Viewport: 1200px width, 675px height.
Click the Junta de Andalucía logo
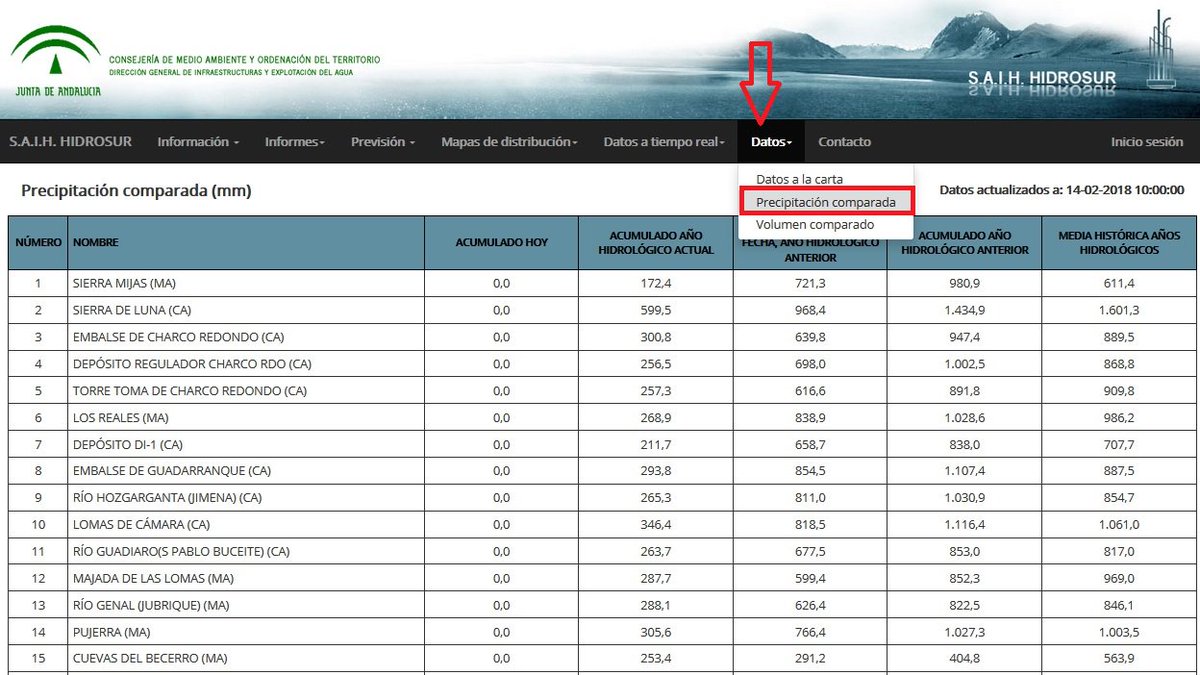click(x=56, y=60)
